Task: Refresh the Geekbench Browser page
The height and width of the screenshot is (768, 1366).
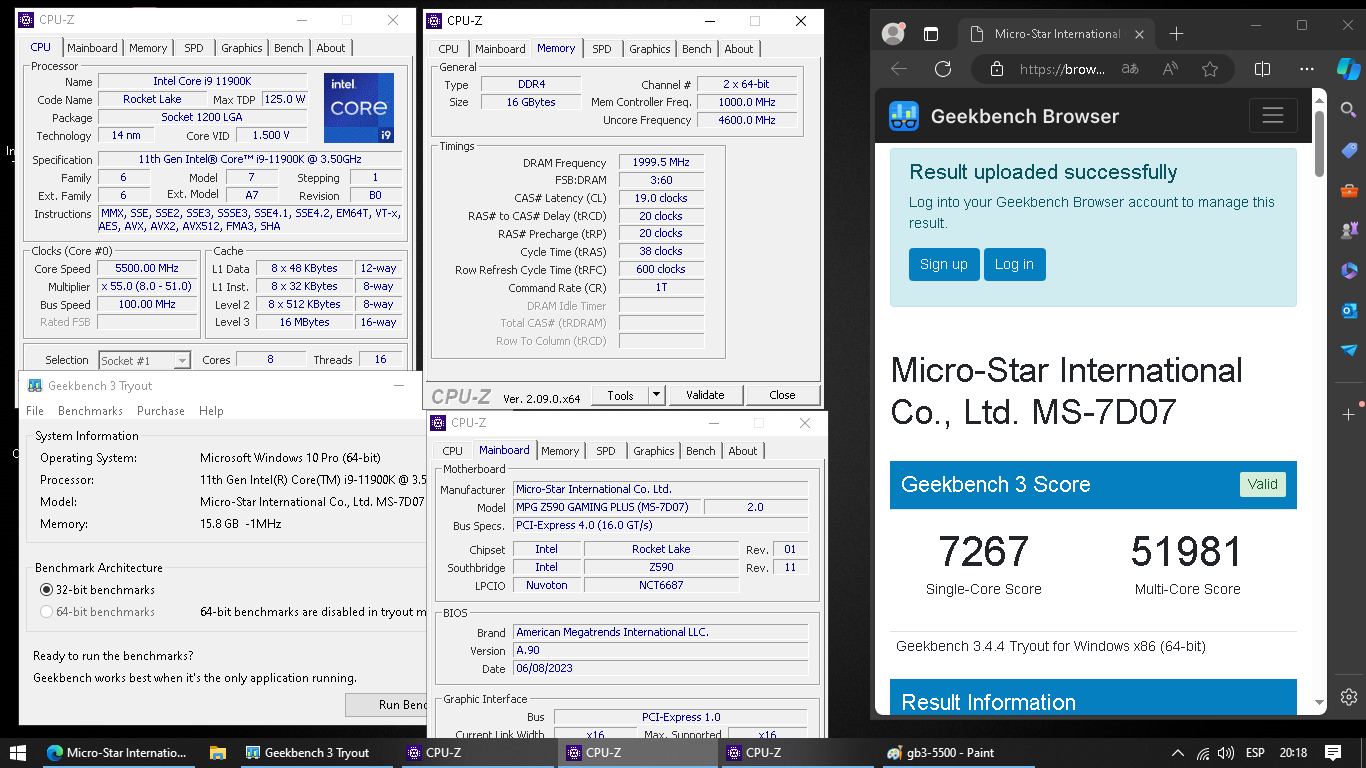Action: 942,69
